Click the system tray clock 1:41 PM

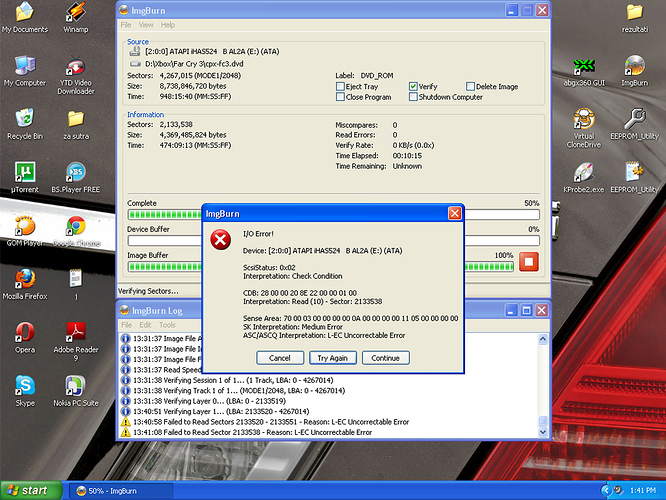pos(643,491)
